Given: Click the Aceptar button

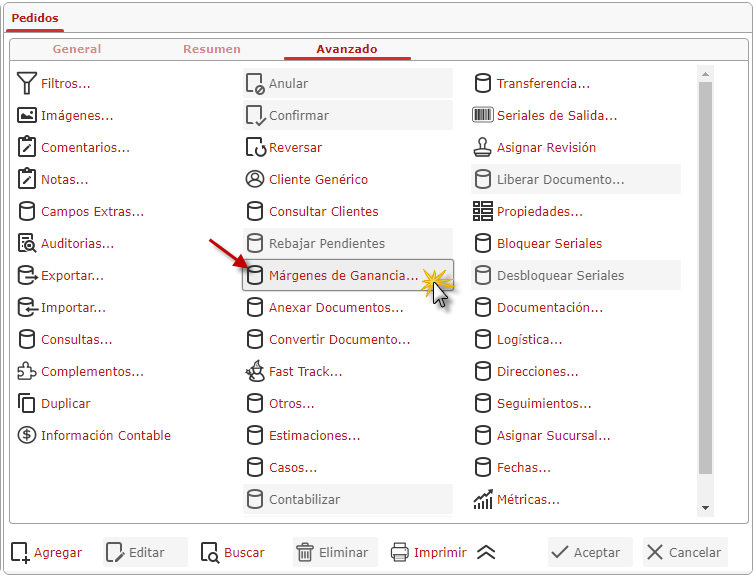Looking at the screenshot, I should pyautogui.click(x=590, y=552).
